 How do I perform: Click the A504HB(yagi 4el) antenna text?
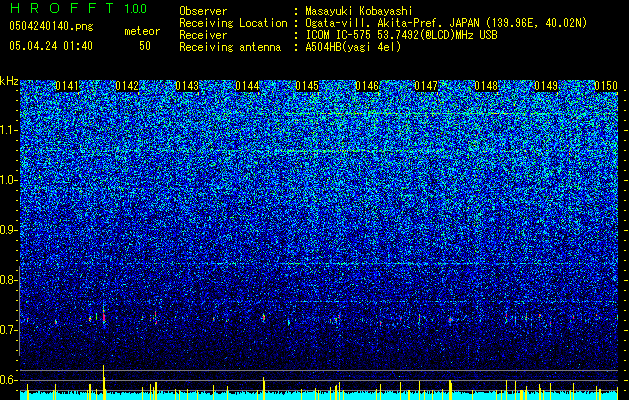click(353, 47)
